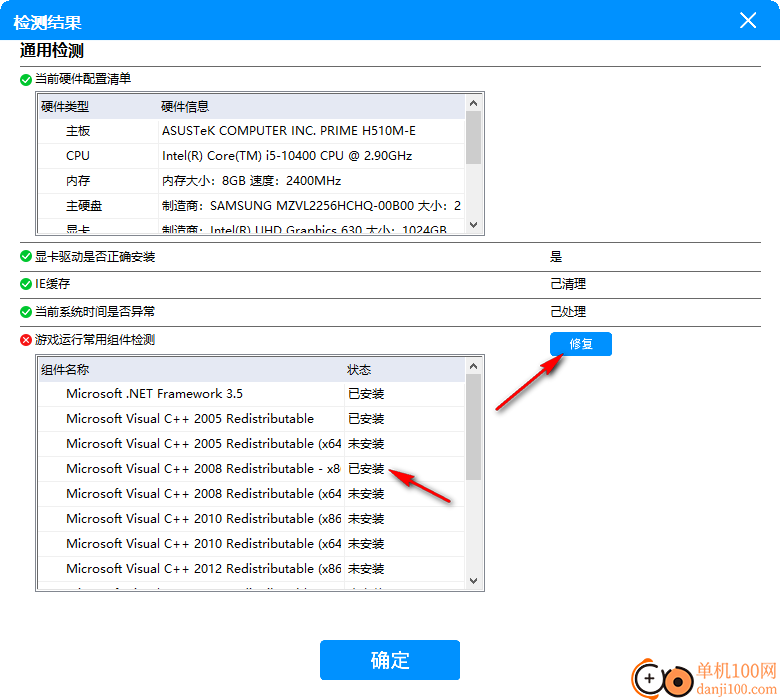Click the 状态 column header
The height and width of the screenshot is (700, 780).
[x=404, y=370]
